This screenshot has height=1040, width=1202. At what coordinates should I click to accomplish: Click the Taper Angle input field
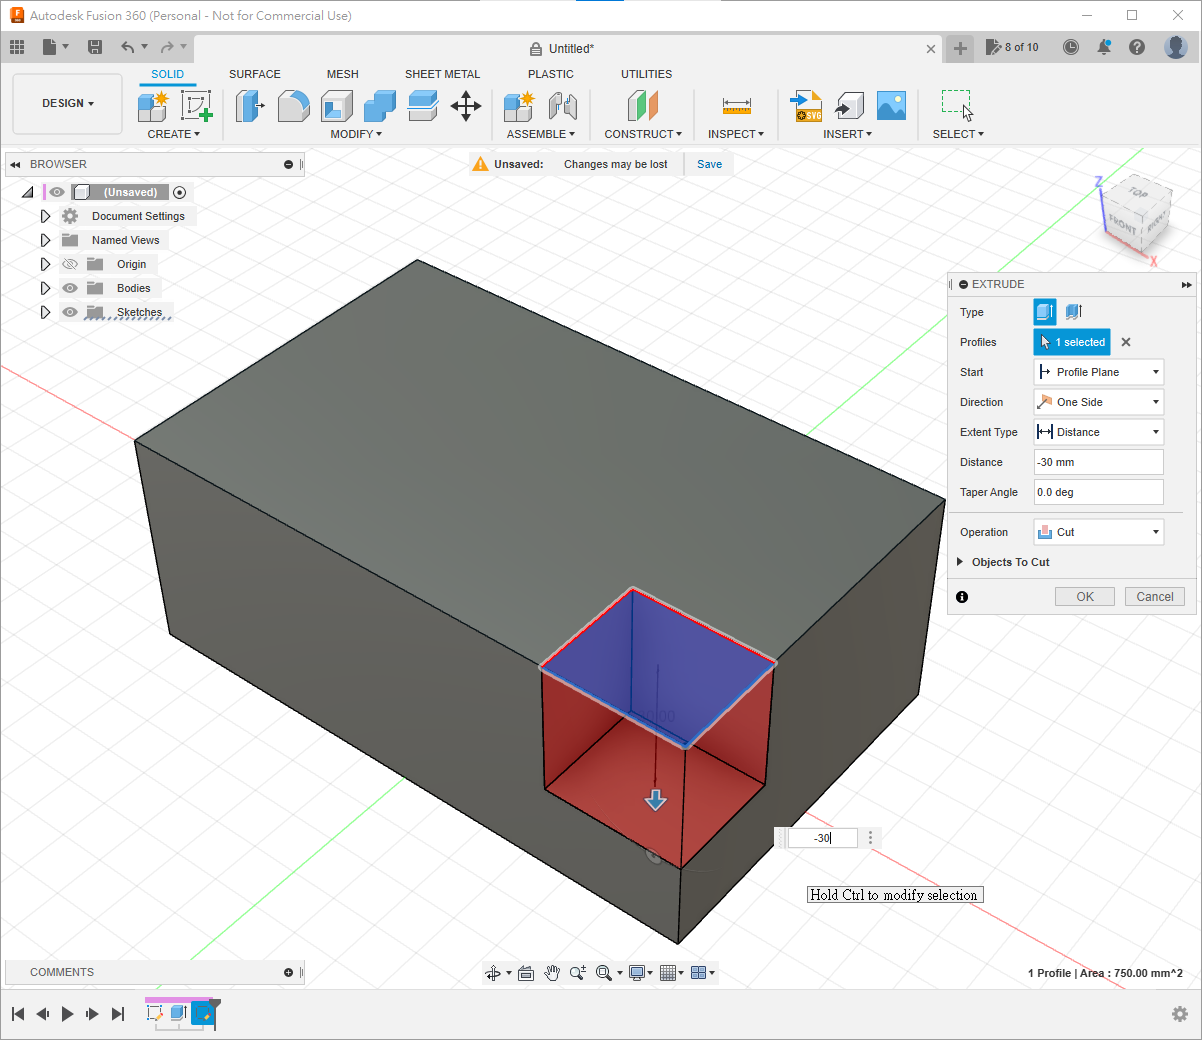point(1098,492)
